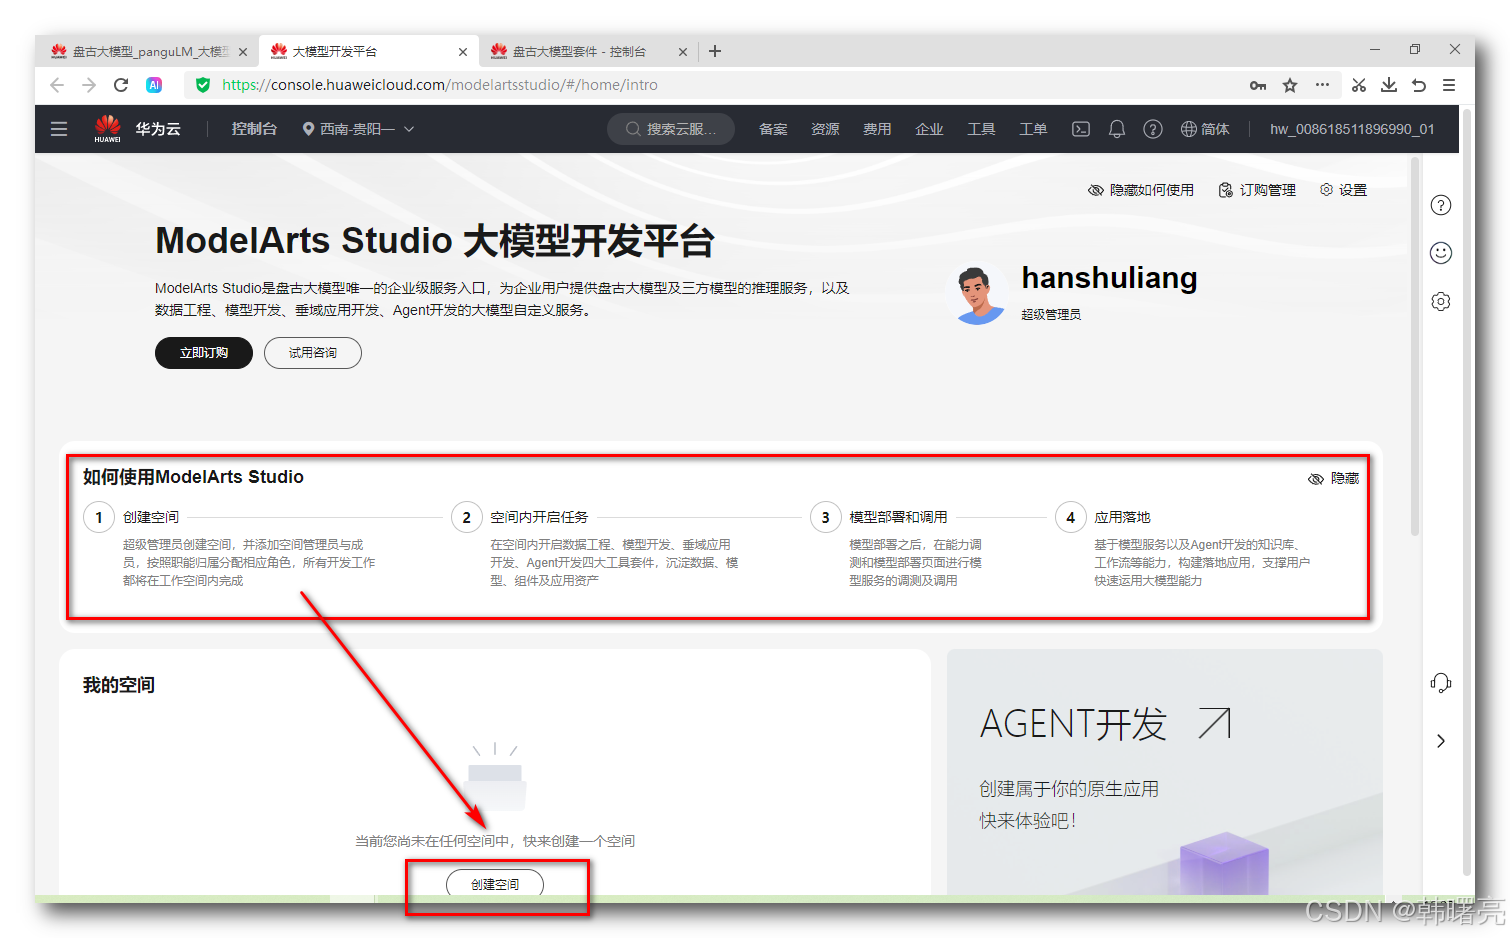Click the undo restore-tab icon
Viewport: 1510px width, 938px height.
click(x=1419, y=85)
